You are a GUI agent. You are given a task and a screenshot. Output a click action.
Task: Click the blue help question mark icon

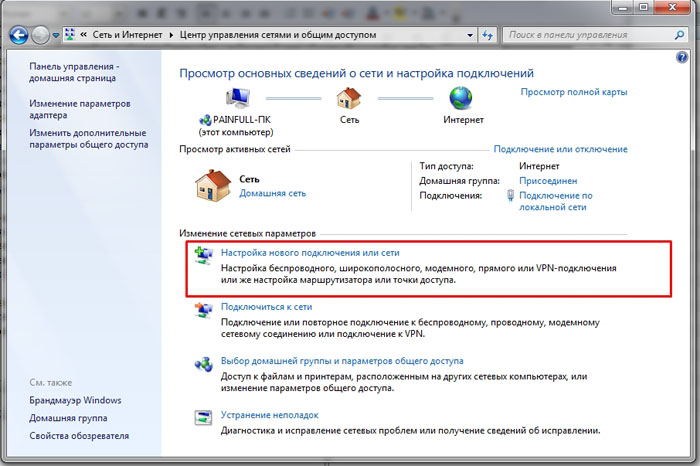pos(682,59)
